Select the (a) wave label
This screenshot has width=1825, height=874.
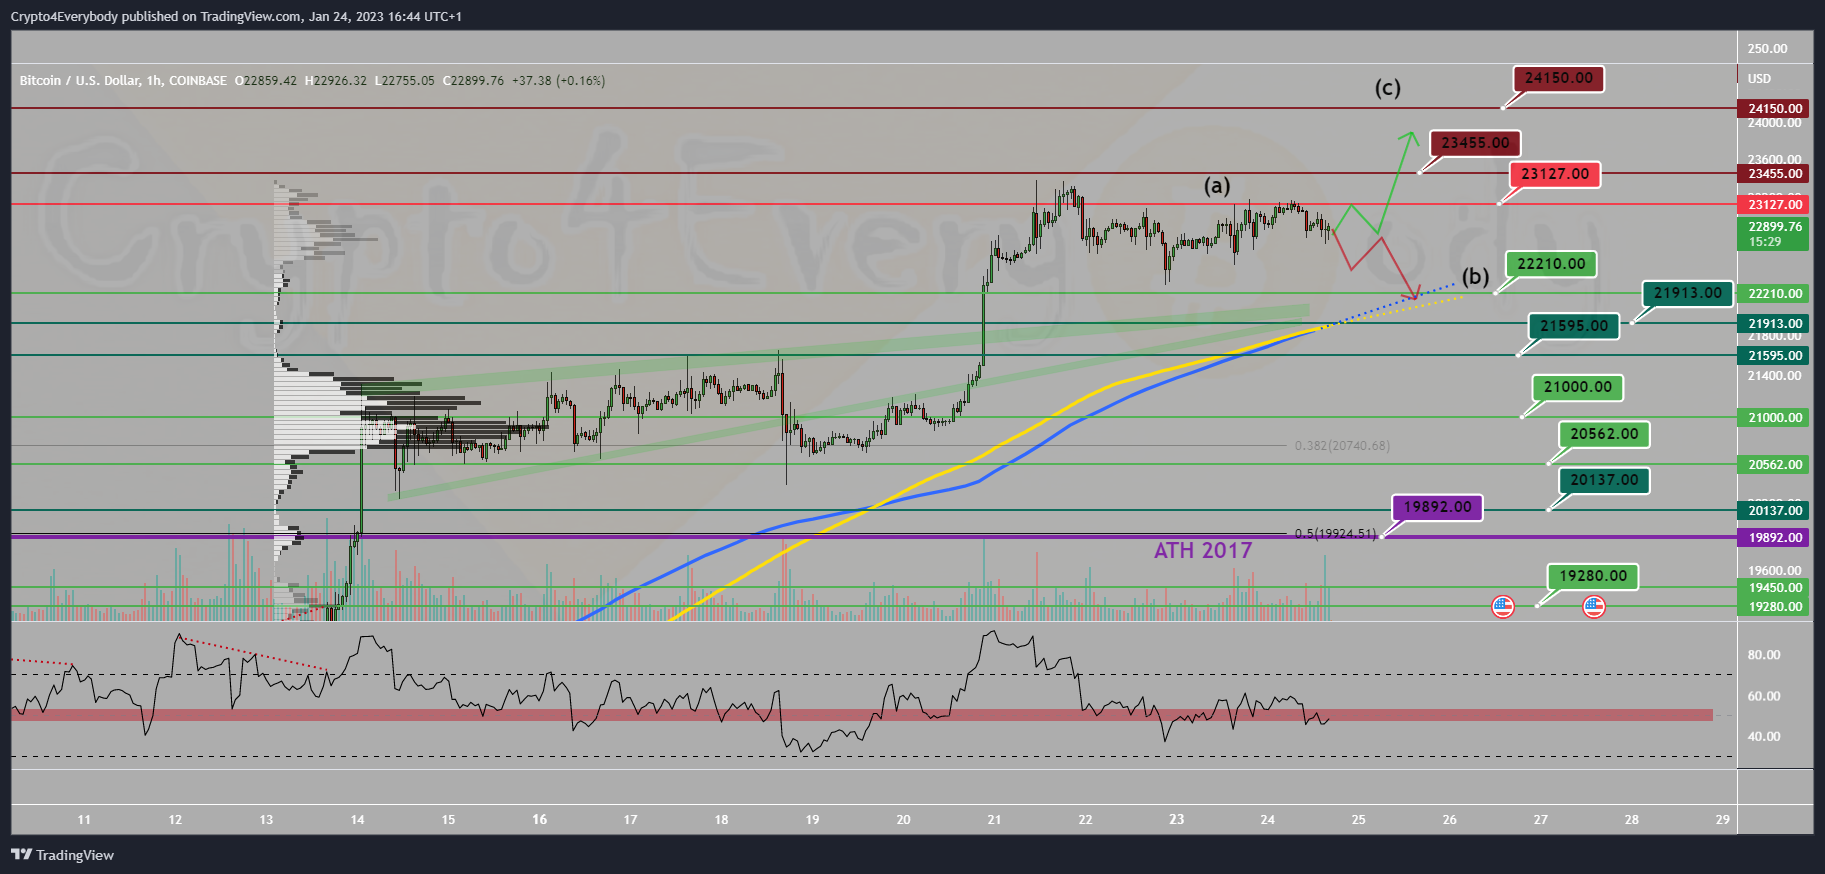click(1216, 186)
